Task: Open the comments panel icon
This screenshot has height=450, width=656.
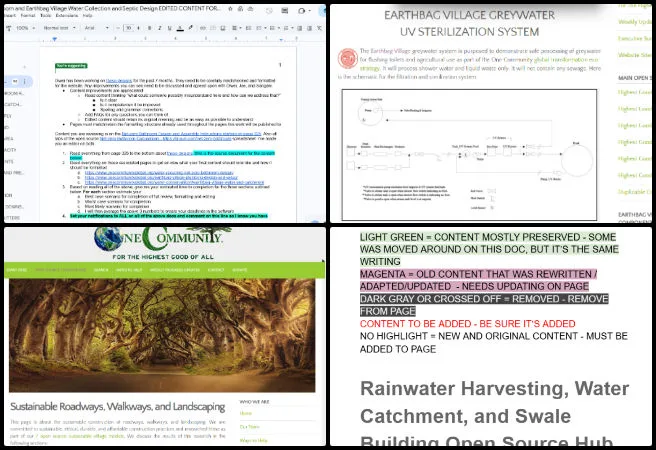Action: (284, 10)
